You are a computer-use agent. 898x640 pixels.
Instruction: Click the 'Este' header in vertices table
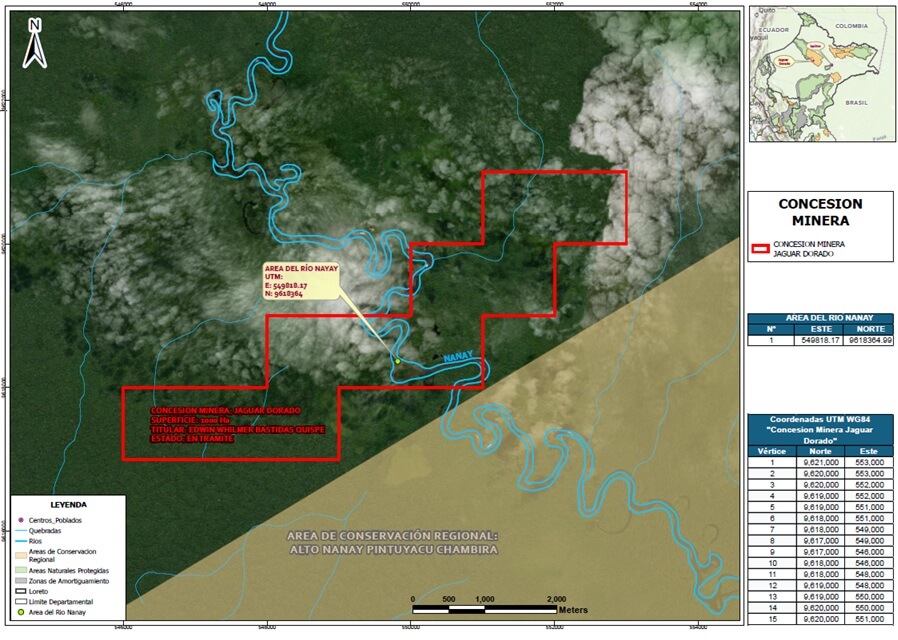pos(869,451)
